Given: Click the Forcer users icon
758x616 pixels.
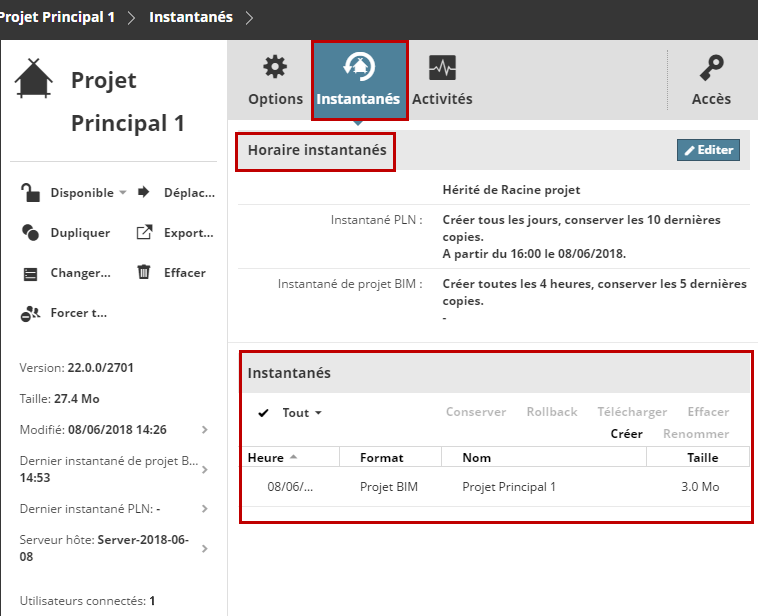Looking at the screenshot, I should (30, 313).
